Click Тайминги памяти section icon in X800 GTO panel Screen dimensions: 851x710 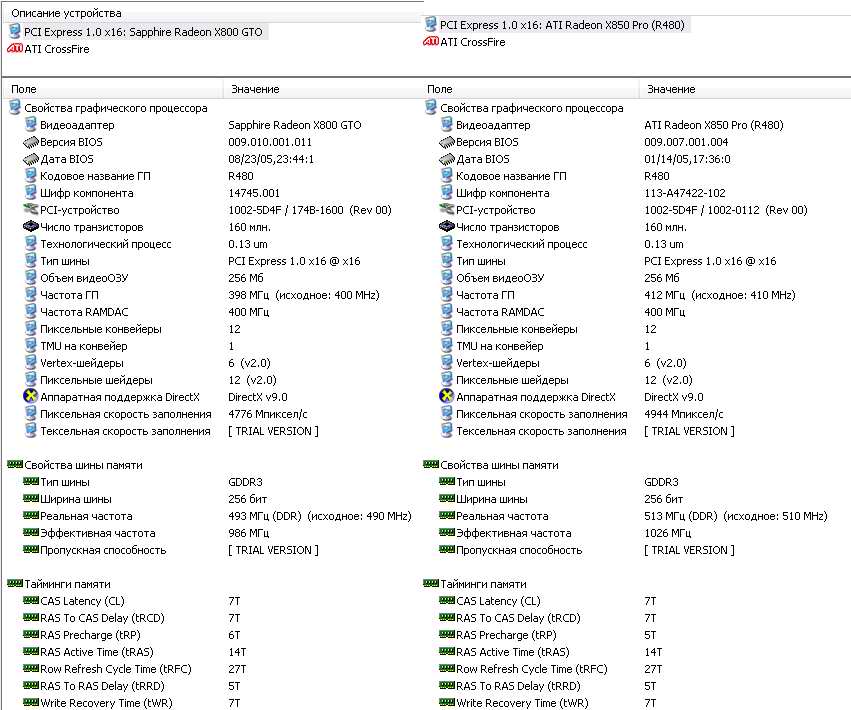pyautogui.click(x=15, y=584)
